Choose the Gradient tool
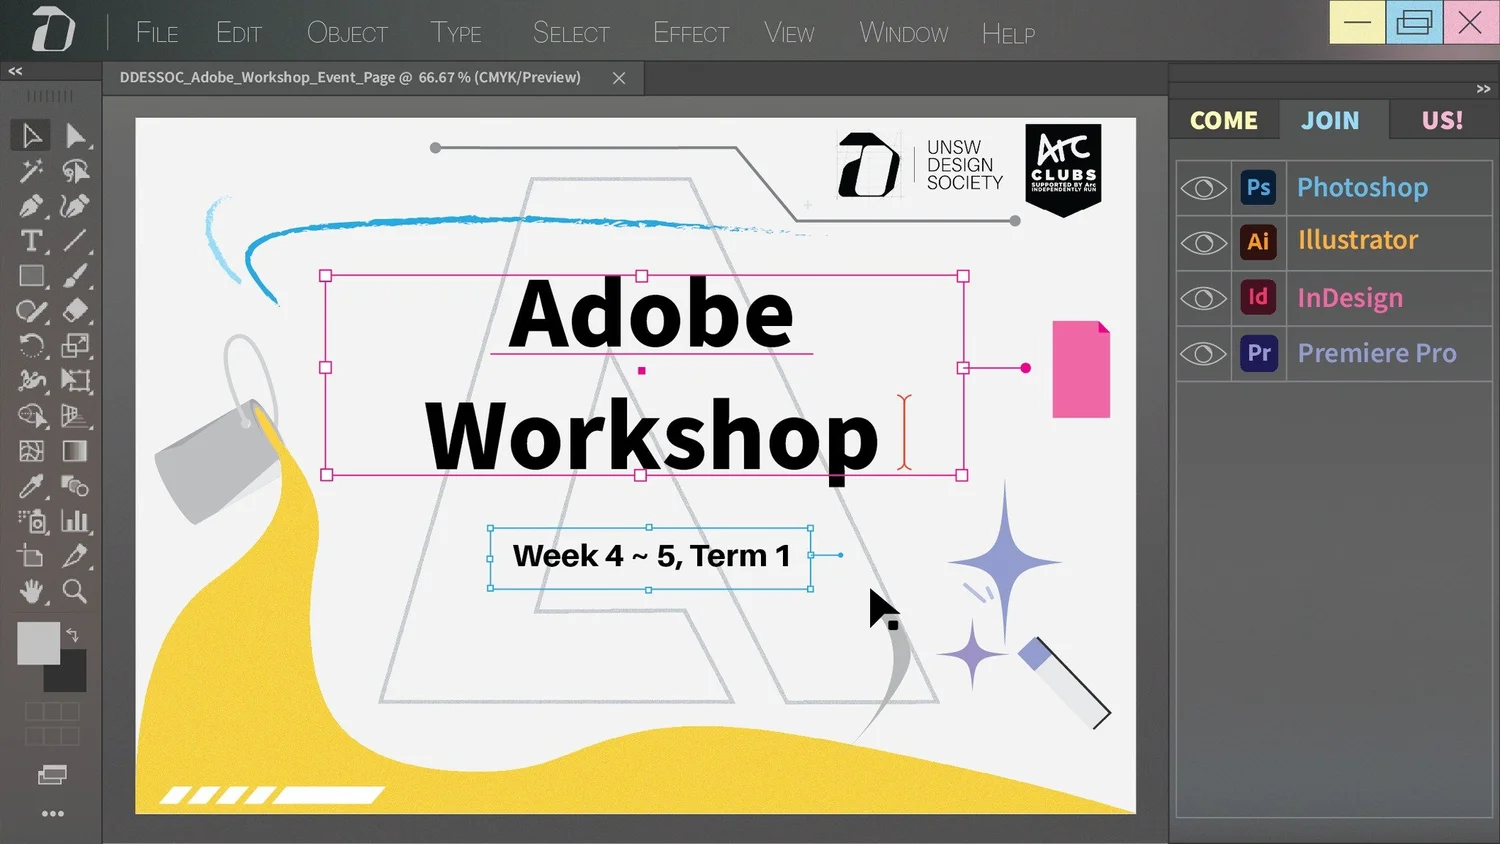This screenshot has height=844, width=1500. pyautogui.click(x=75, y=451)
